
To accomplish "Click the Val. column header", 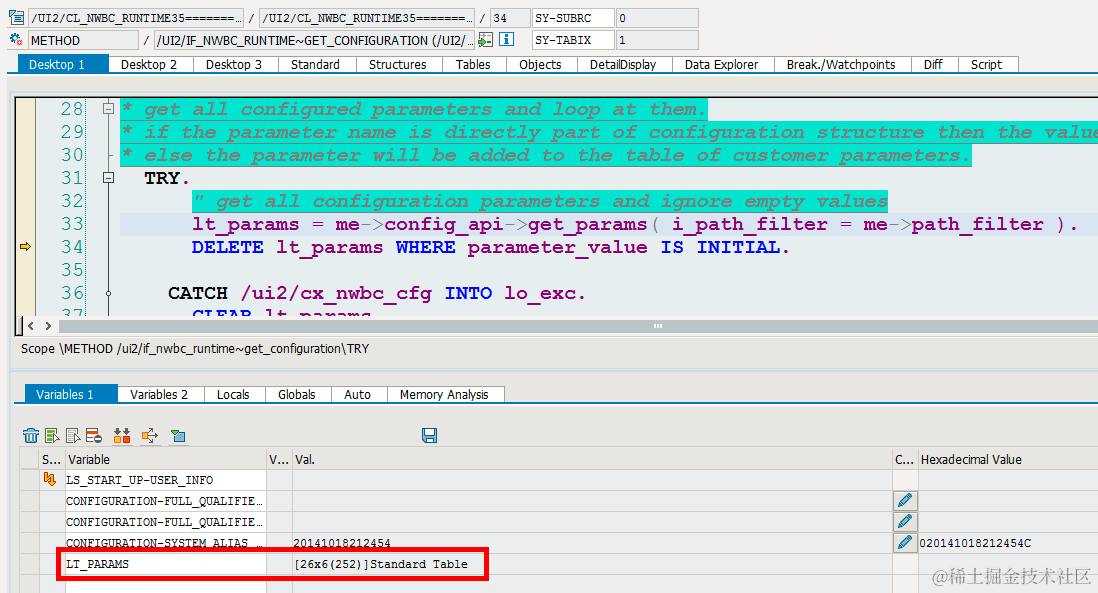I will (x=592, y=459).
